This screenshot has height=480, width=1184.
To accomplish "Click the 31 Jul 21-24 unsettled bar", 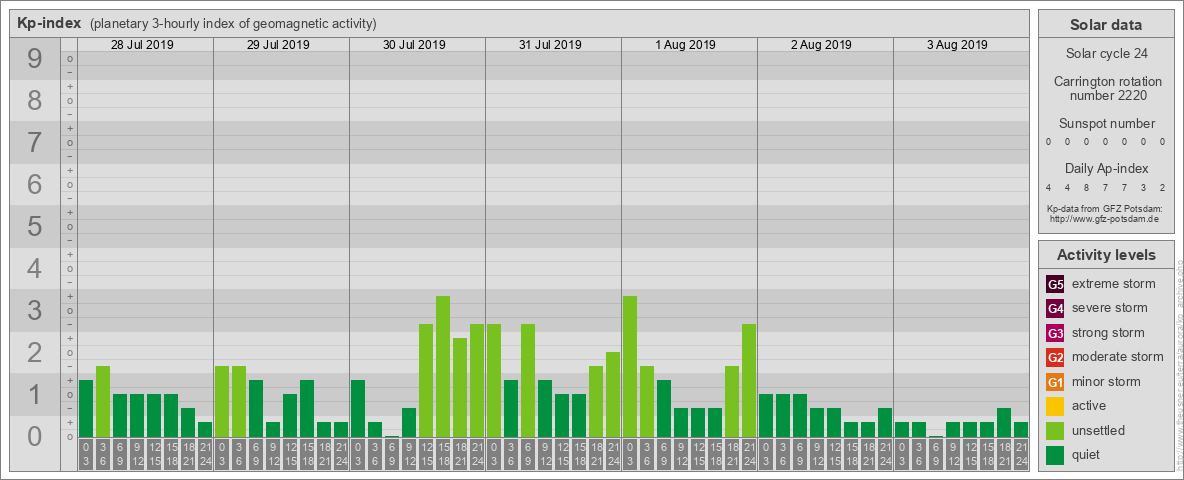I will (x=612, y=395).
